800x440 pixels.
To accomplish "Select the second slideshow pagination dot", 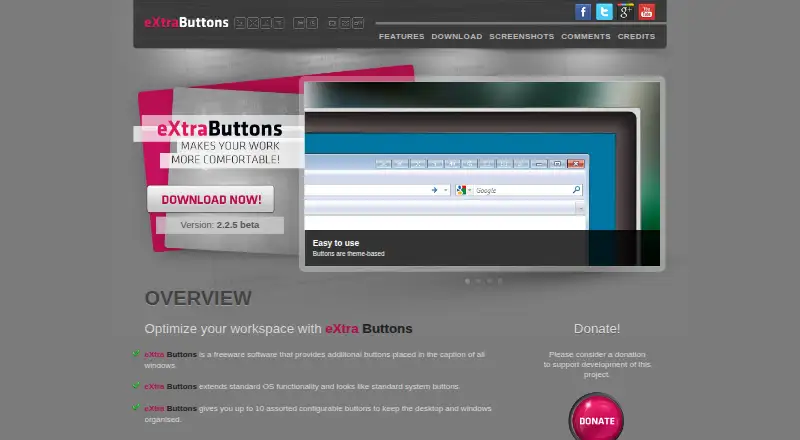I will click(478, 281).
